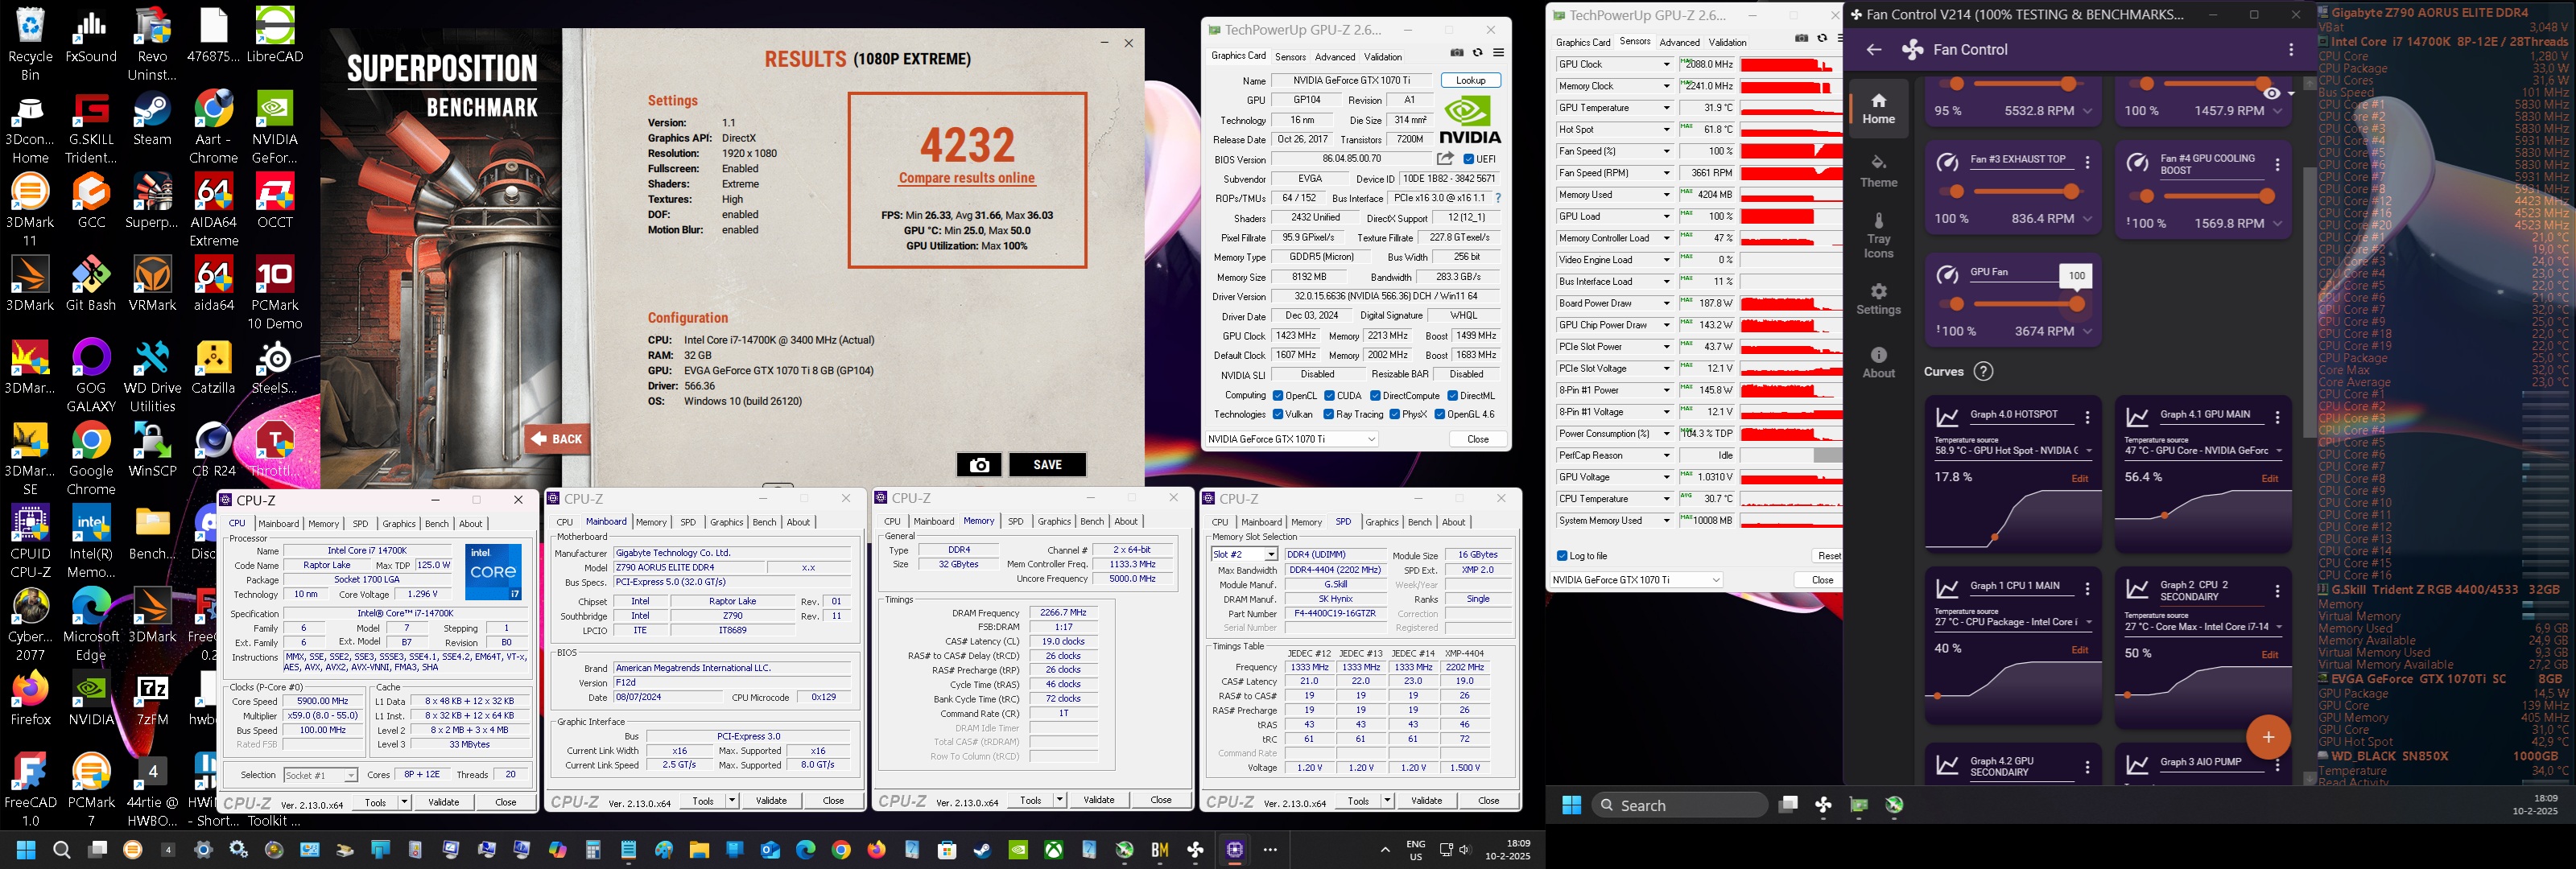The height and width of the screenshot is (869, 2576).
Task: Open the Home section in Fan Control sidebar
Action: click(x=1878, y=108)
